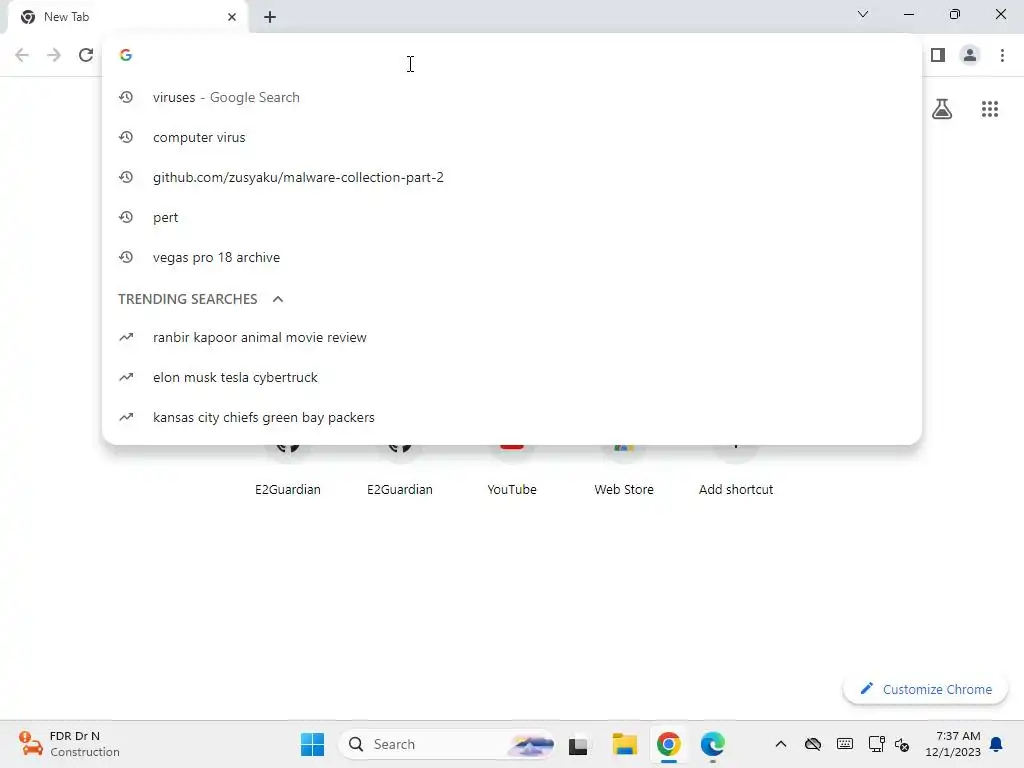Click the Google G icon in omnibox
Screen dimensions: 1024x768
tap(126, 55)
